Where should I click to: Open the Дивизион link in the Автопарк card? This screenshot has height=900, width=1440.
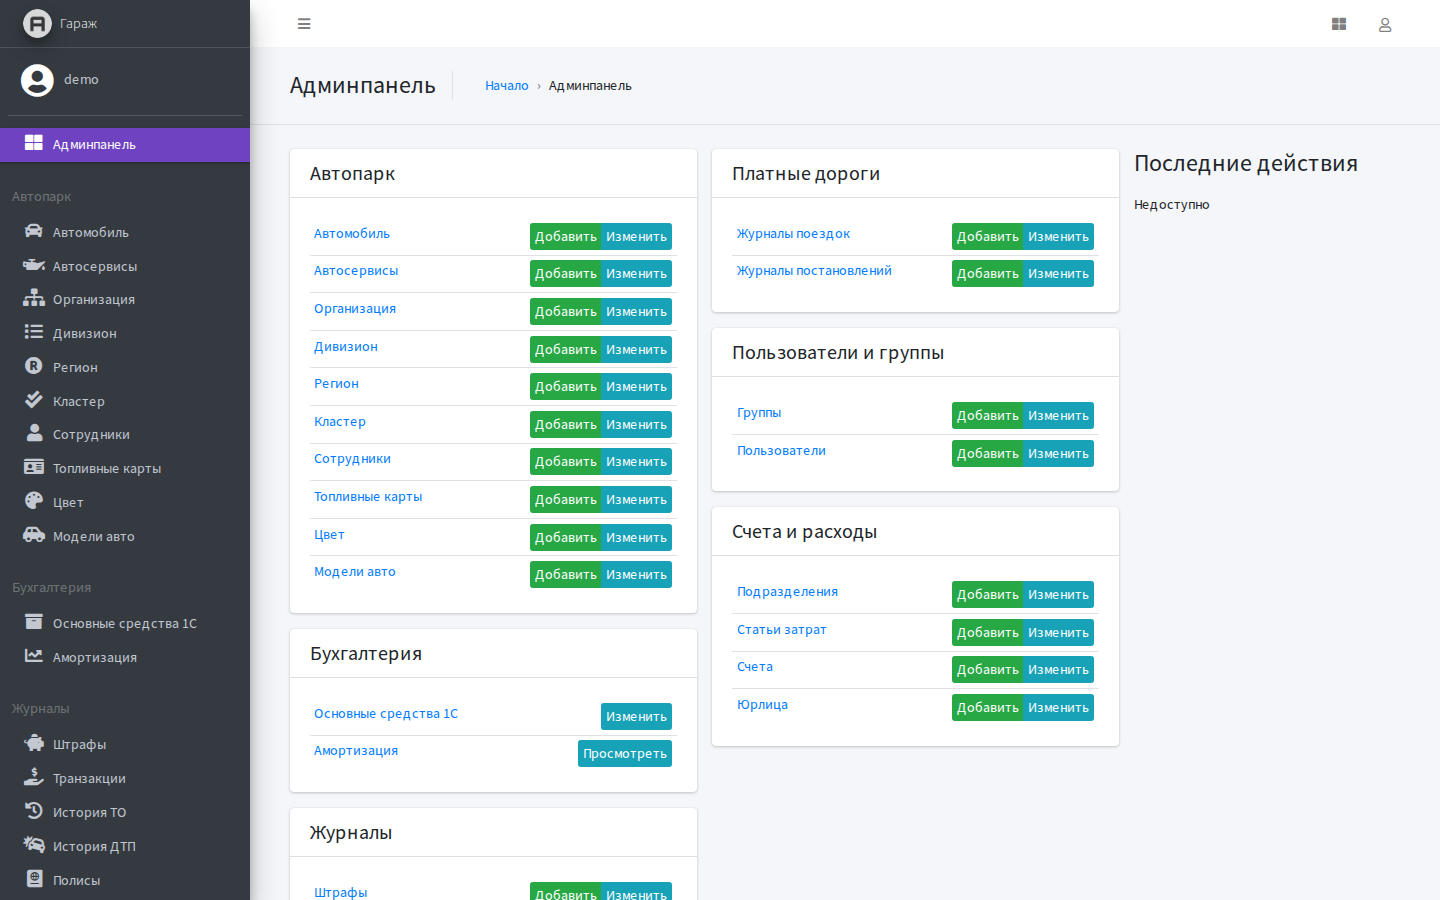(346, 347)
